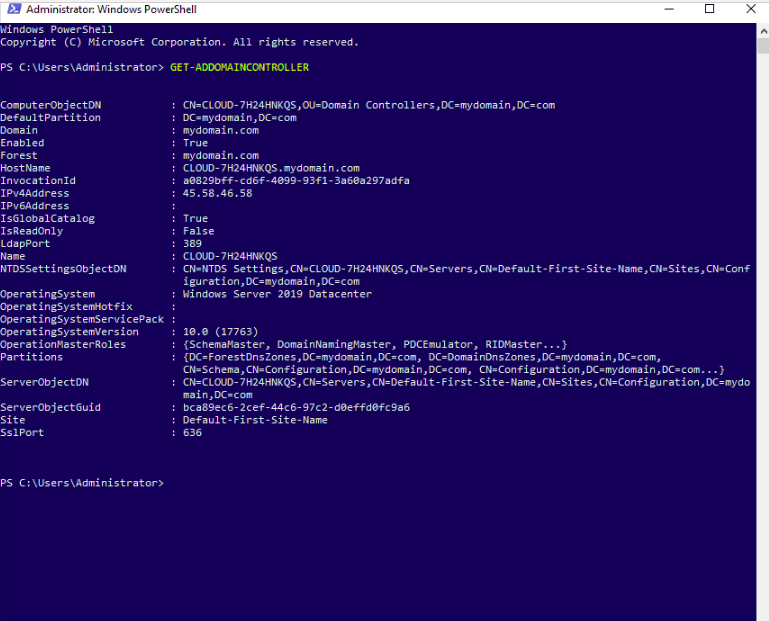769x621 pixels.
Task: Click the ComputerObjectDN property label
Action: pos(51,105)
